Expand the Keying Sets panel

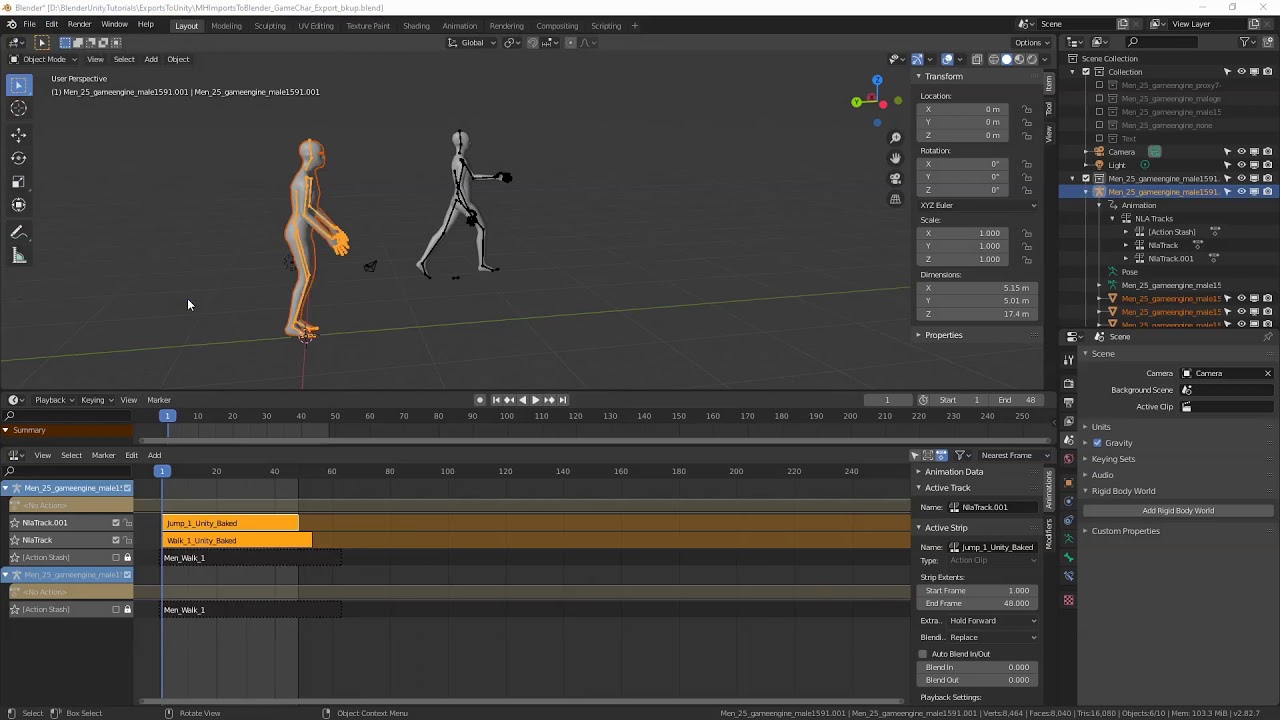(x=1113, y=459)
